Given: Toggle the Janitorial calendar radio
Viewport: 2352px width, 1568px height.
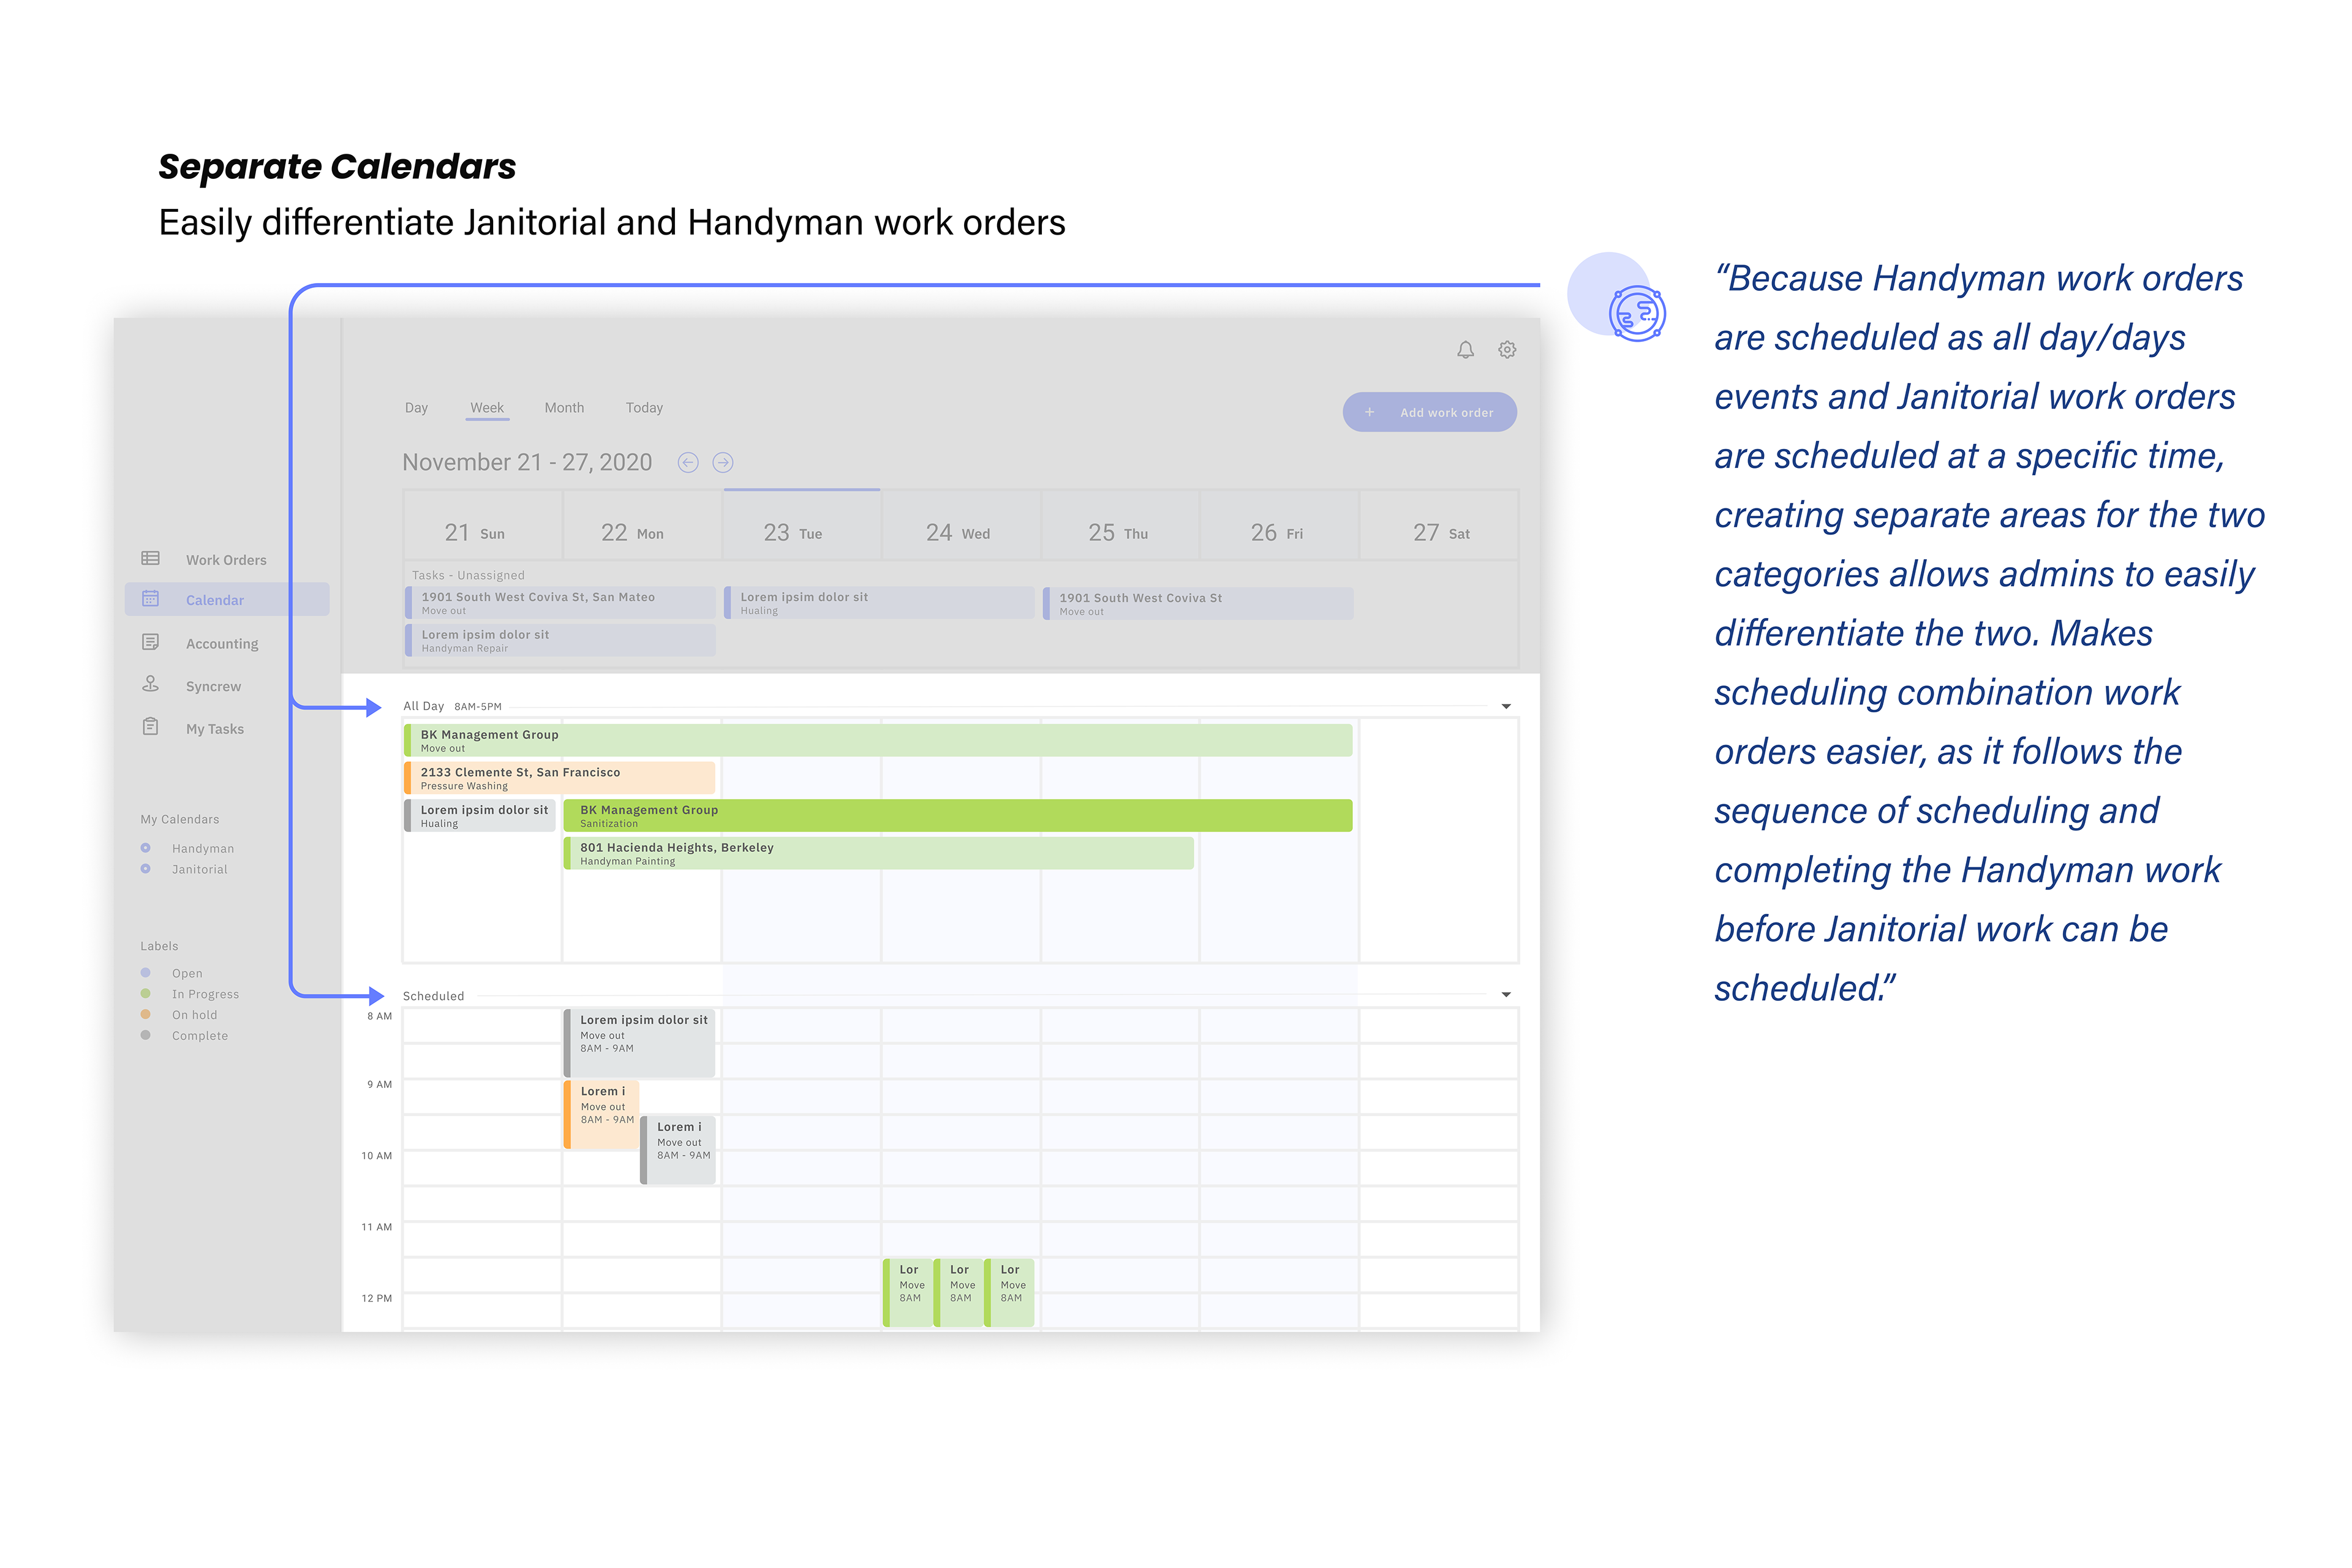Looking at the screenshot, I should (x=146, y=869).
